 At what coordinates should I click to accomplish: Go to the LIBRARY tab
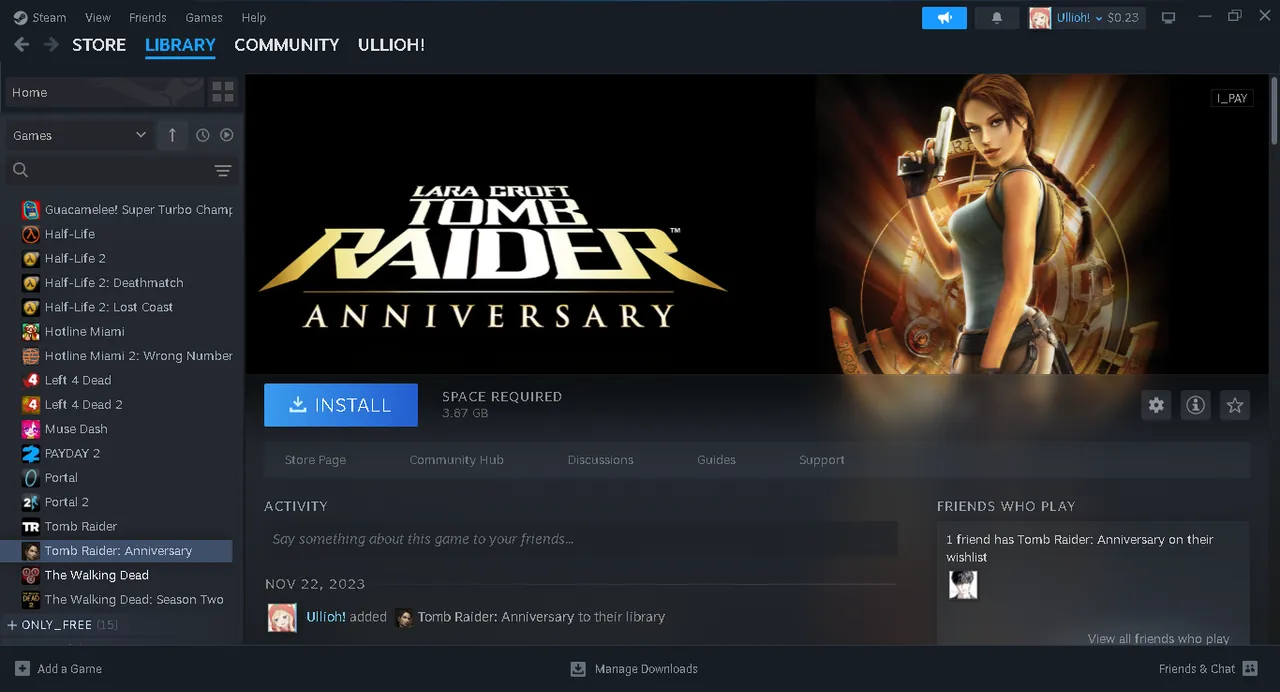point(180,45)
